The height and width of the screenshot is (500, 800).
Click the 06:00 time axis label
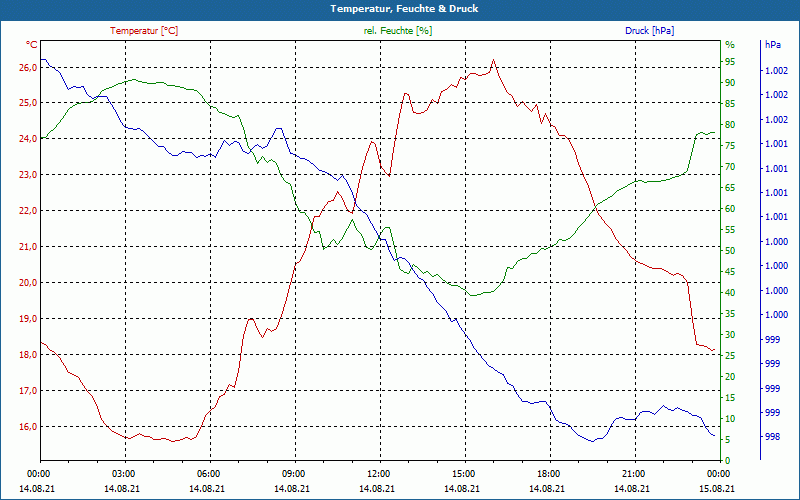(x=207, y=474)
